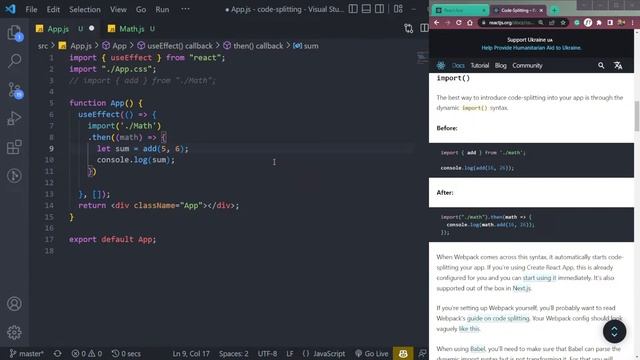Go to the browser home page
640x360 pixels.
click(470, 23)
